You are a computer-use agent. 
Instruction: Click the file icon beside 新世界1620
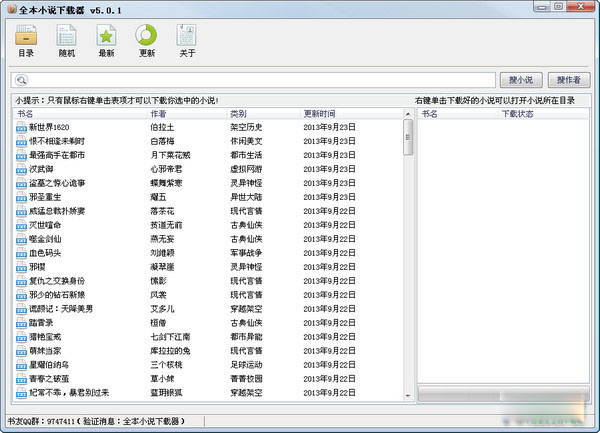click(21, 127)
